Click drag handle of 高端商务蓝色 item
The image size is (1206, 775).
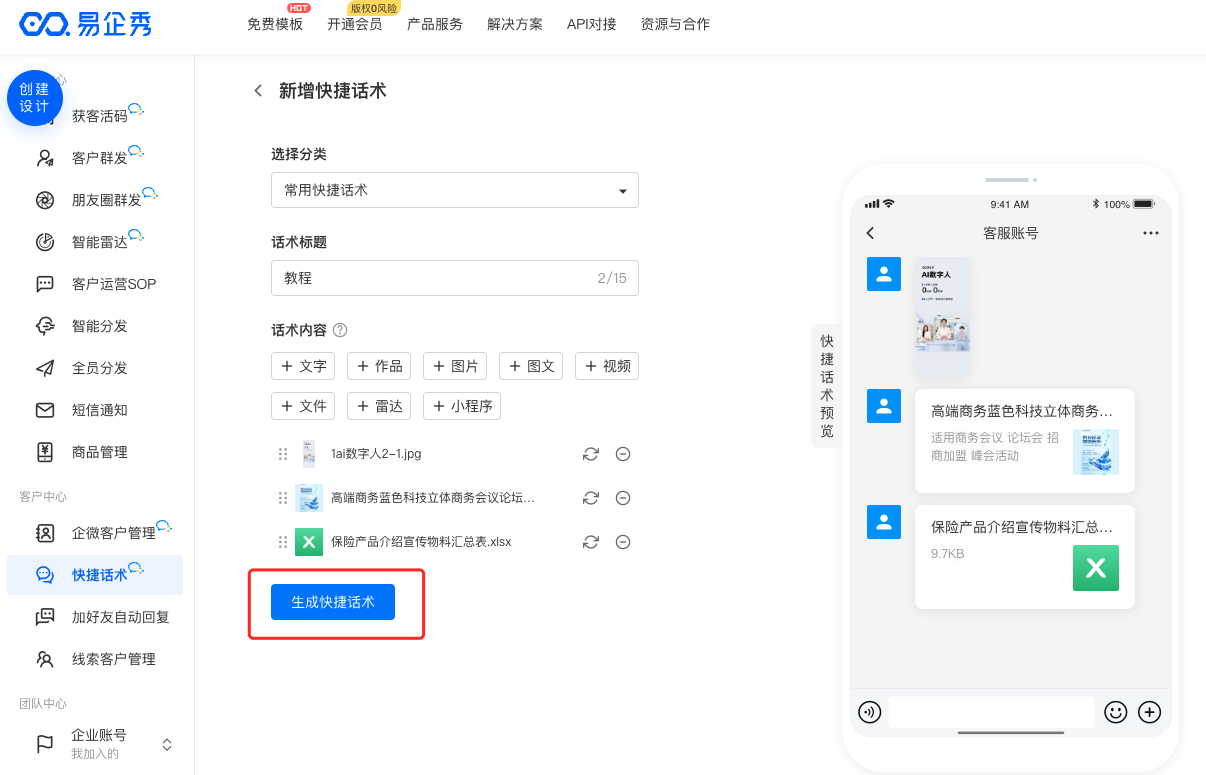283,498
